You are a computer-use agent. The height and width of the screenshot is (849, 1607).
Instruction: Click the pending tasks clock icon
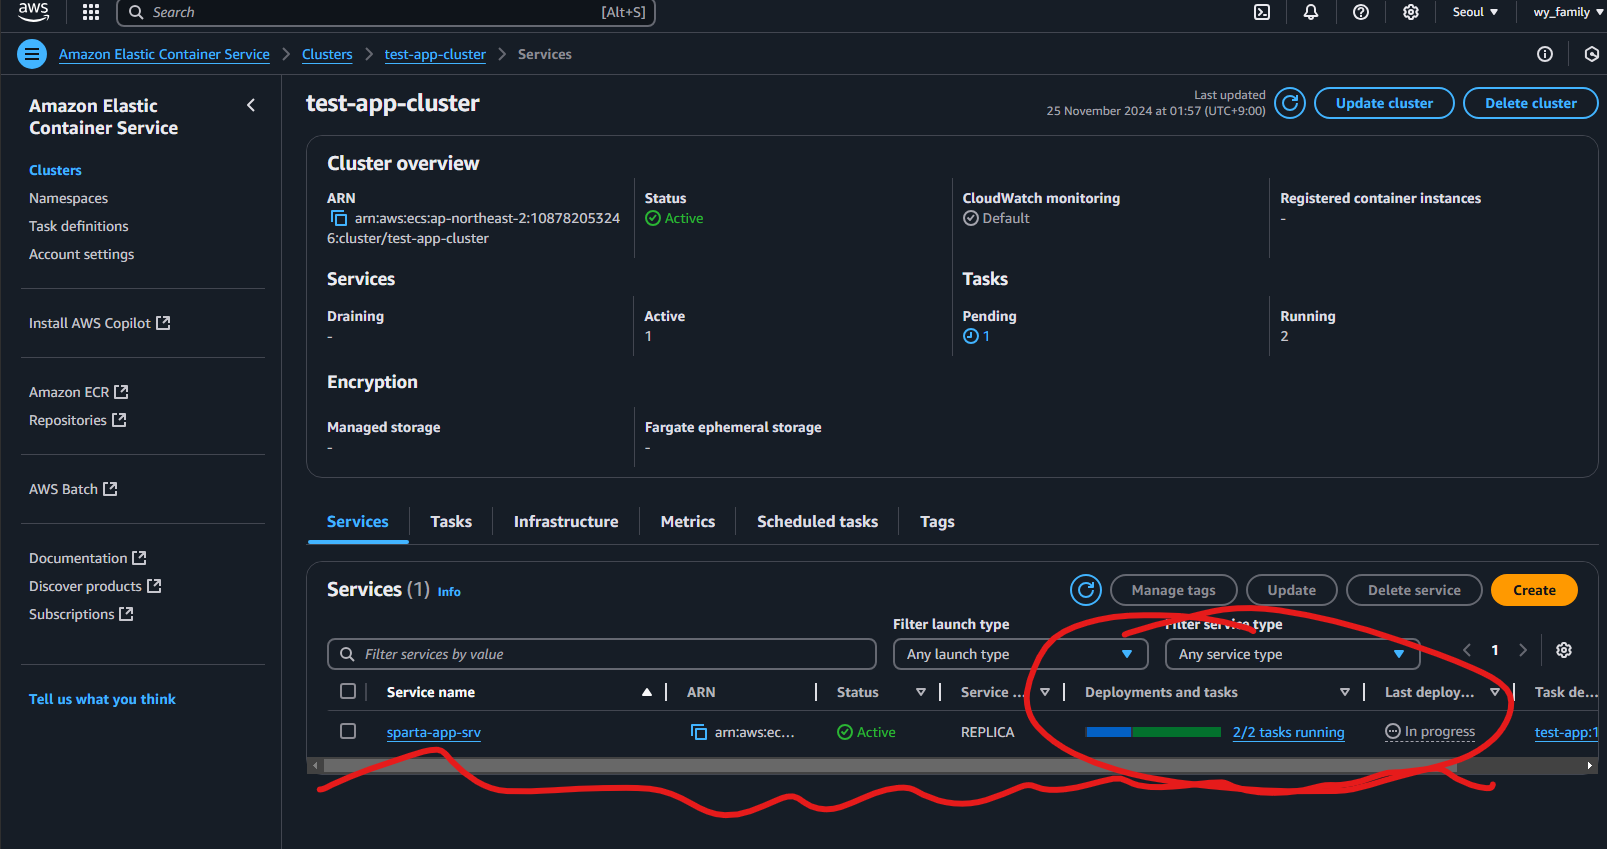point(970,336)
